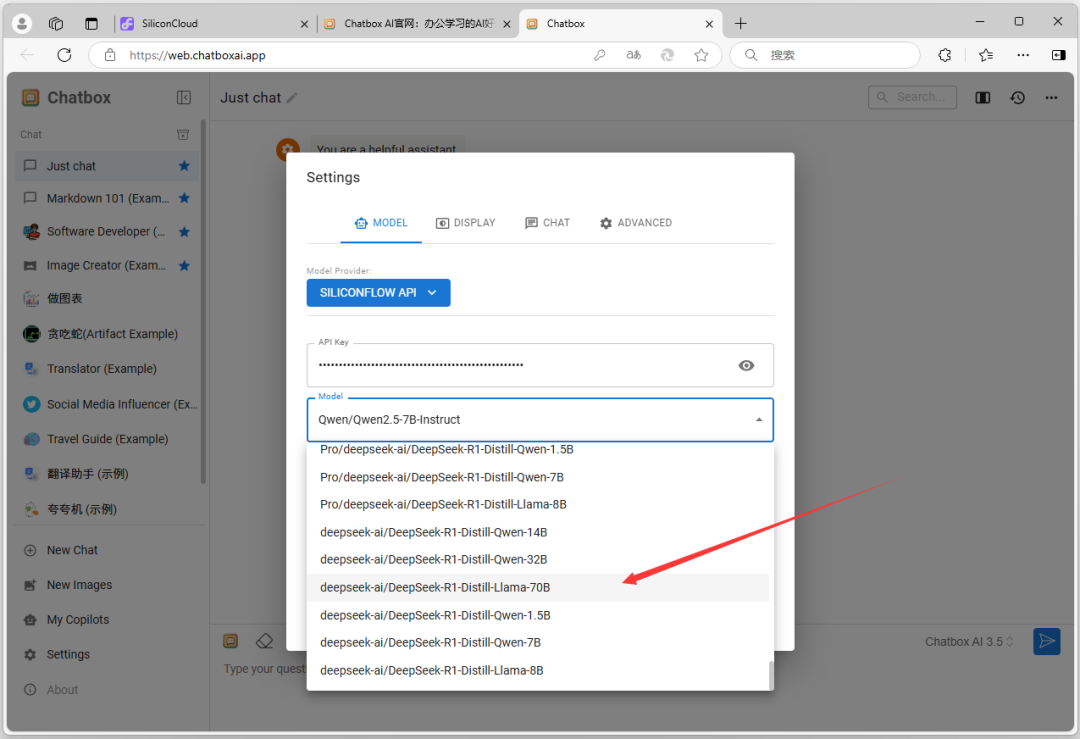This screenshot has height=739, width=1080.
Task: Switch to the CHAT settings tab
Action: coord(548,223)
